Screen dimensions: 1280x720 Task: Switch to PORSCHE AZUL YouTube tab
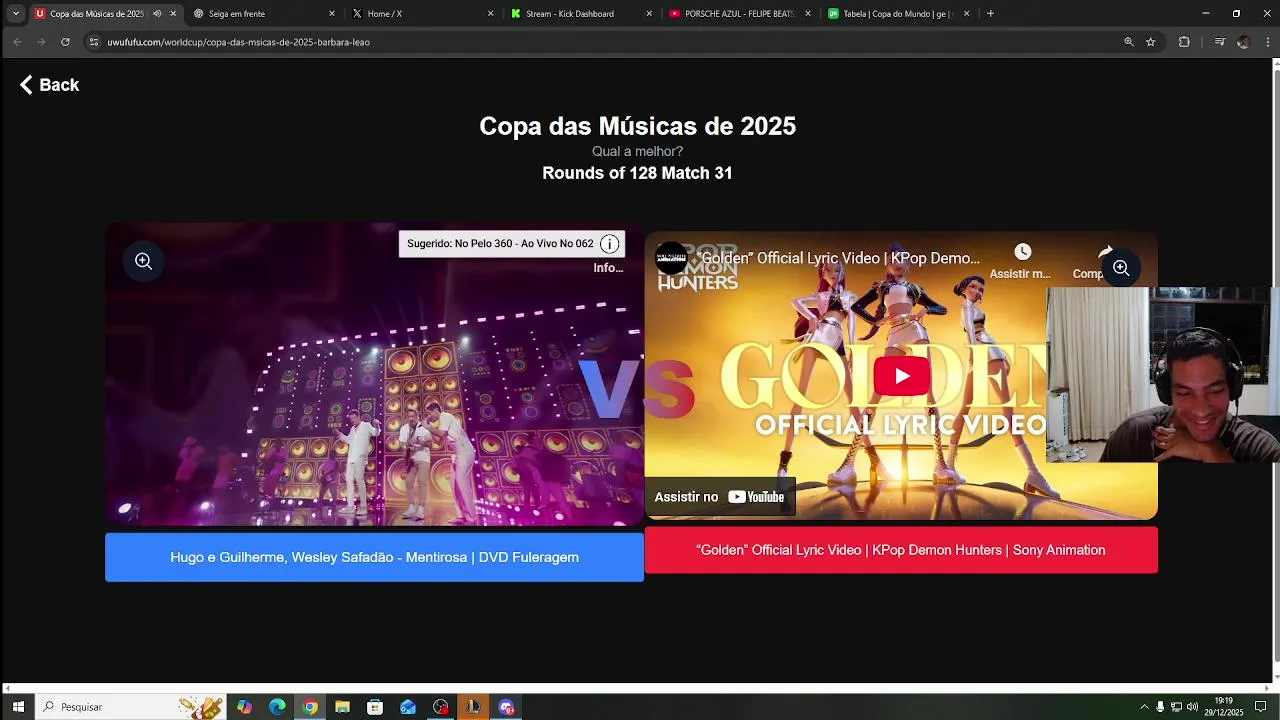click(x=737, y=14)
